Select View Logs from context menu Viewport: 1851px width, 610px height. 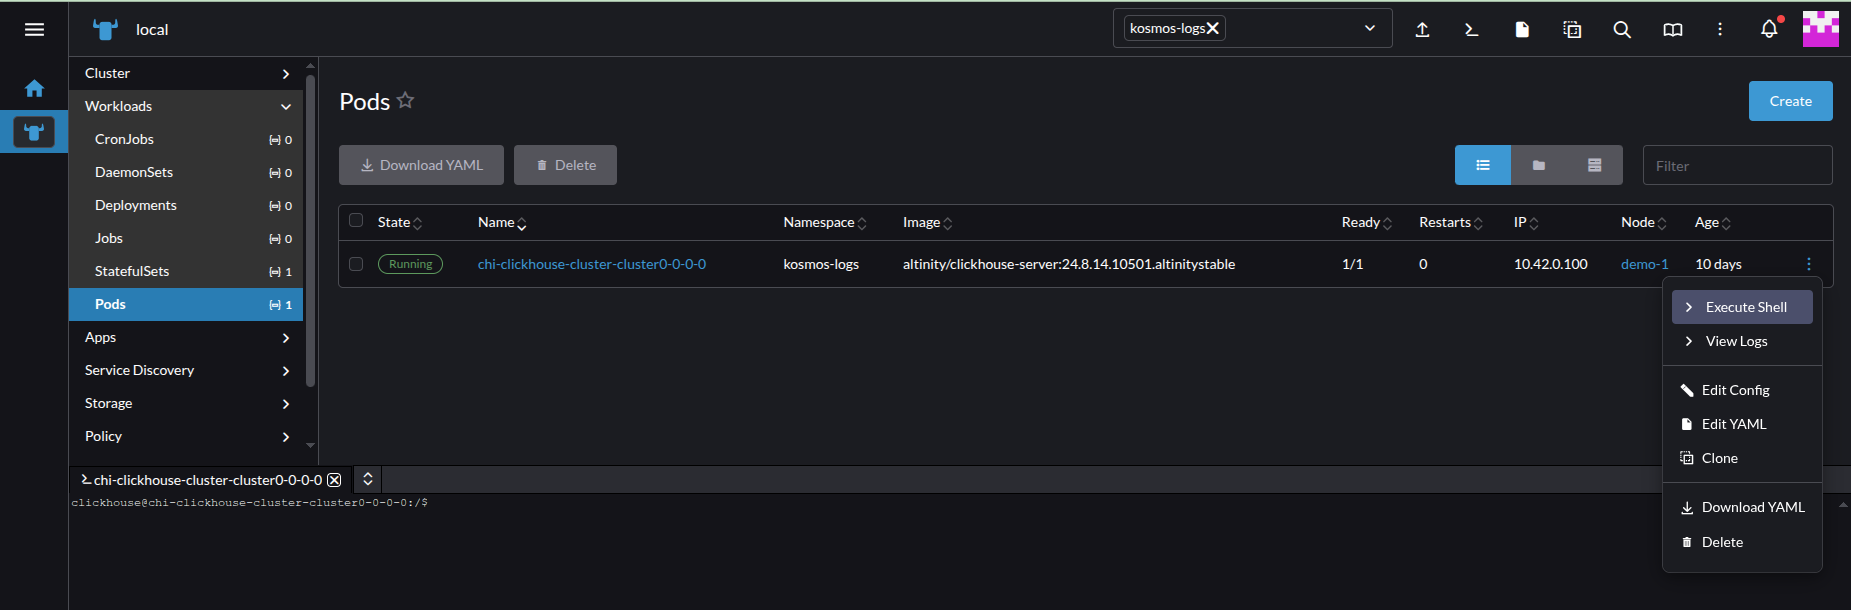point(1736,341)
